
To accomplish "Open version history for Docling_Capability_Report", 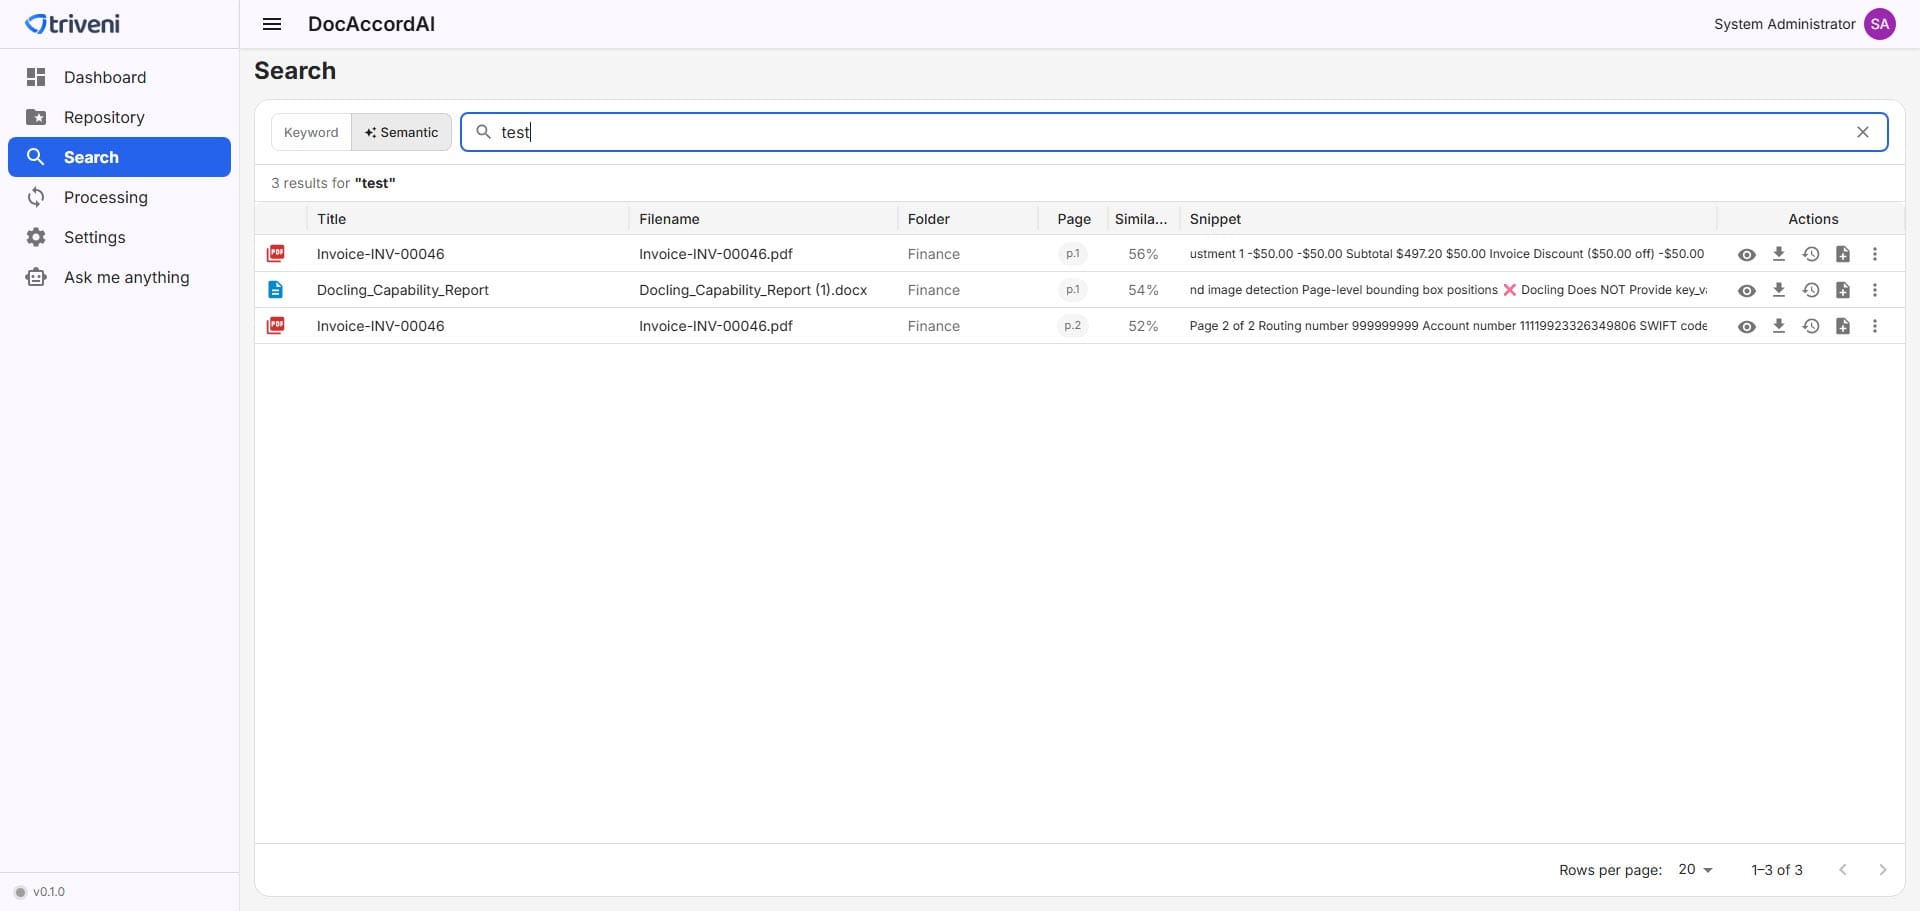I will click(1811, 290).
